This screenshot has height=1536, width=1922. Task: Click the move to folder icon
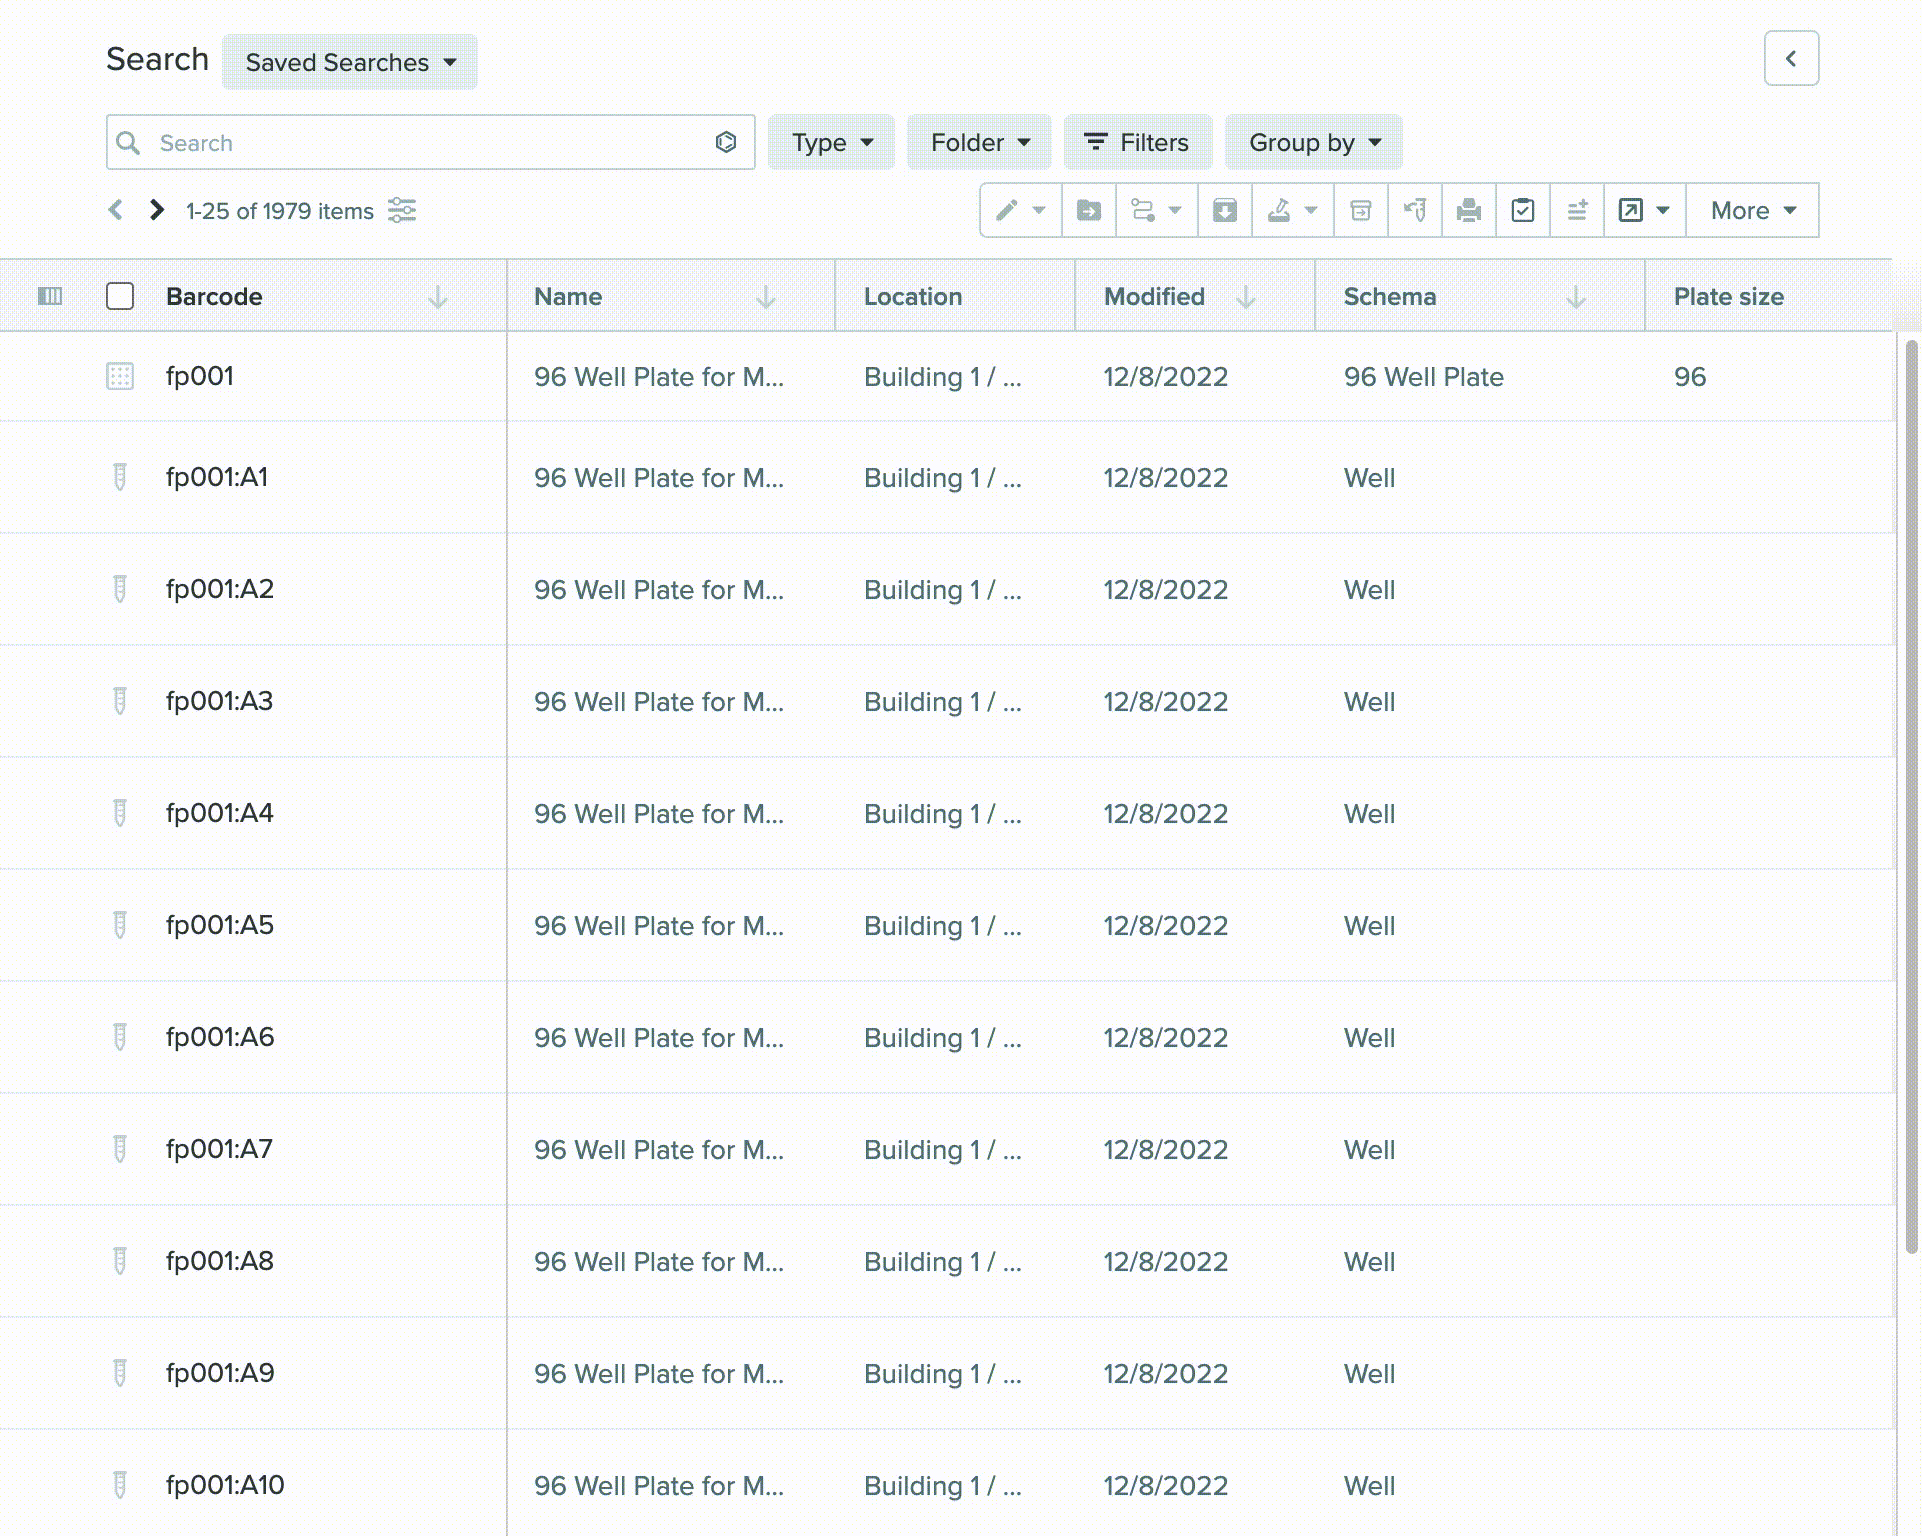(1089, 210)
